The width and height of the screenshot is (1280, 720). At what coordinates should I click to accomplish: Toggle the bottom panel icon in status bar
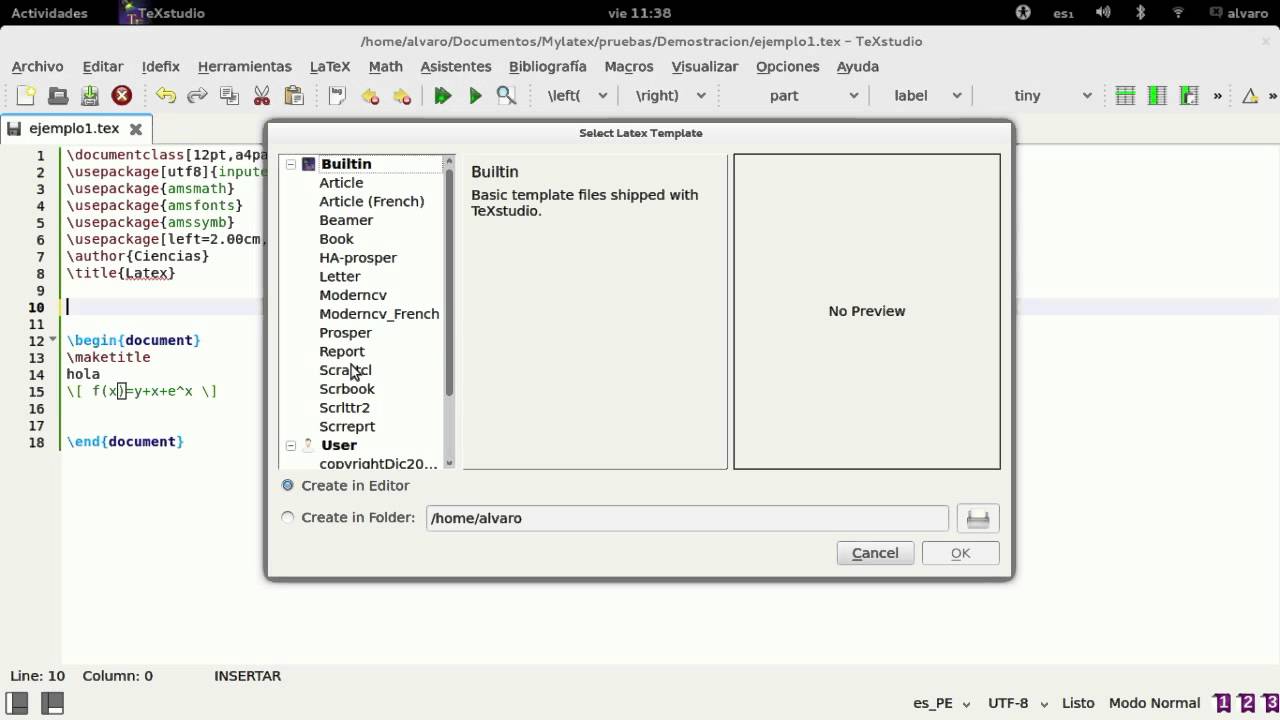52,704
